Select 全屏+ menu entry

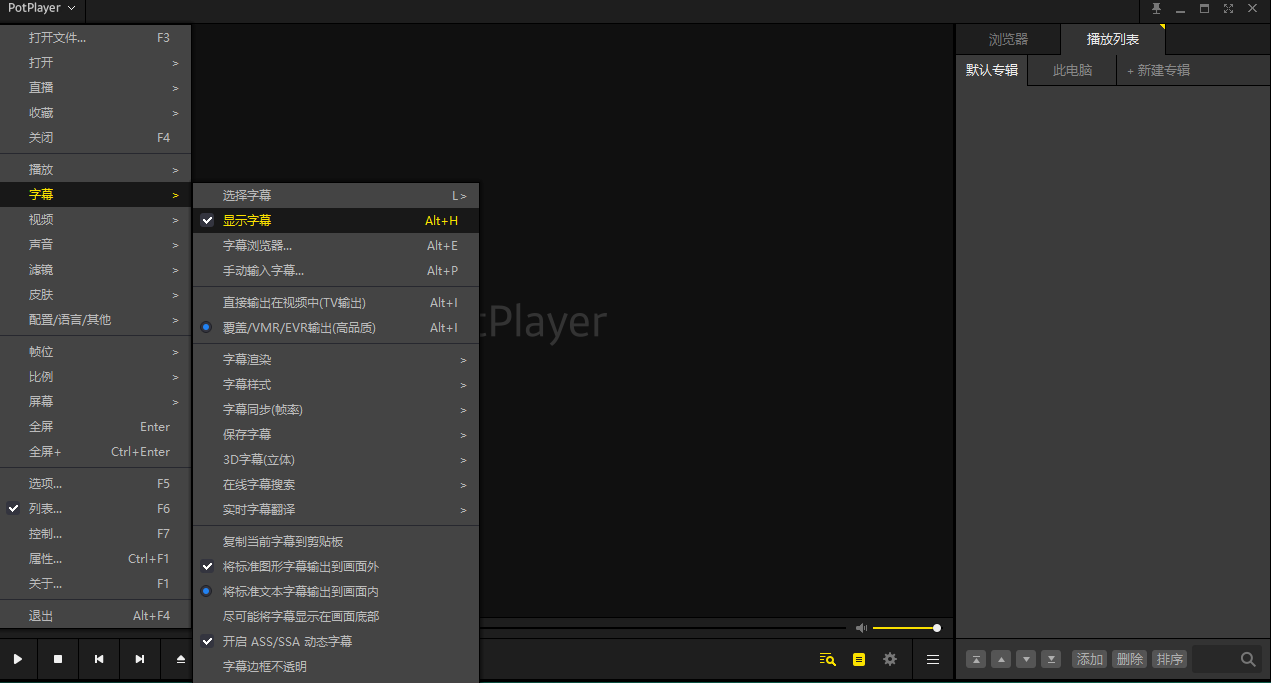tap(95, 452)
